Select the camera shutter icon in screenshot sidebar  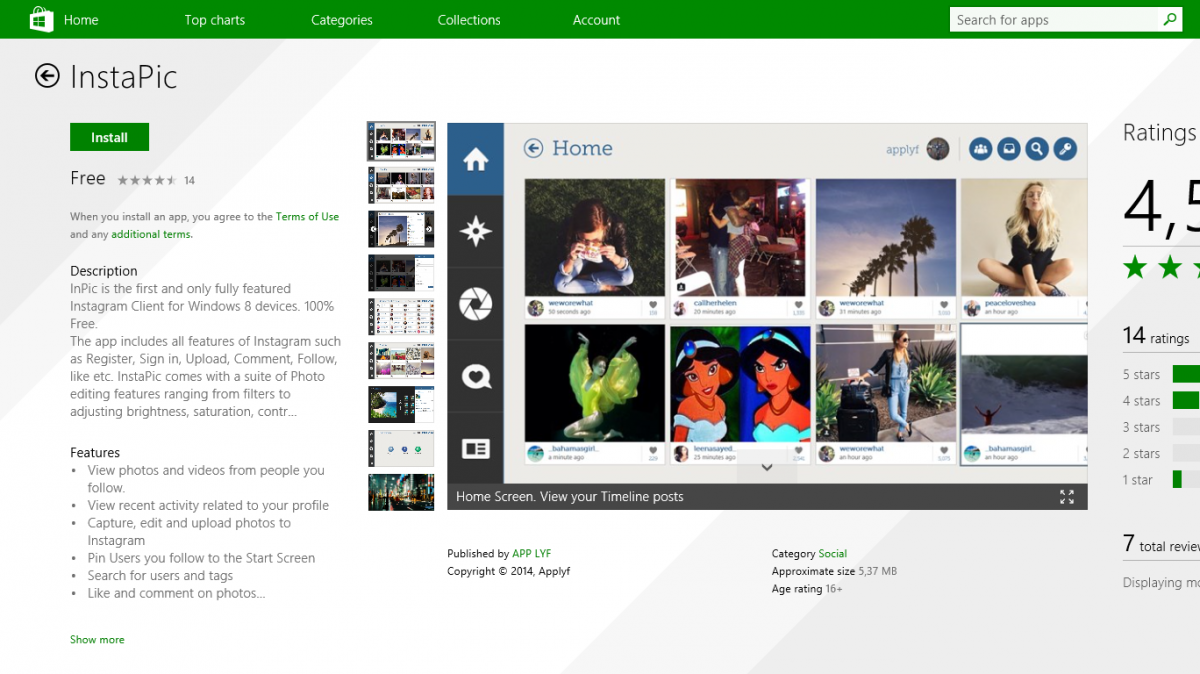tap(475, 304)
